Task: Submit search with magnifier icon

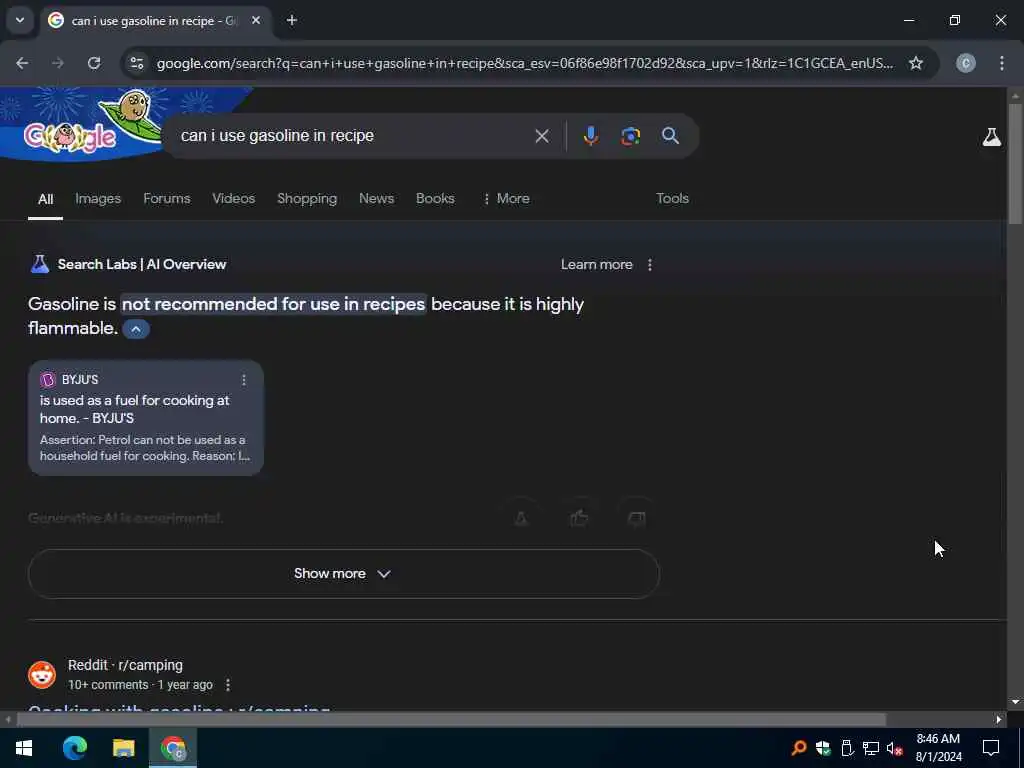Action: coord(670,136)
